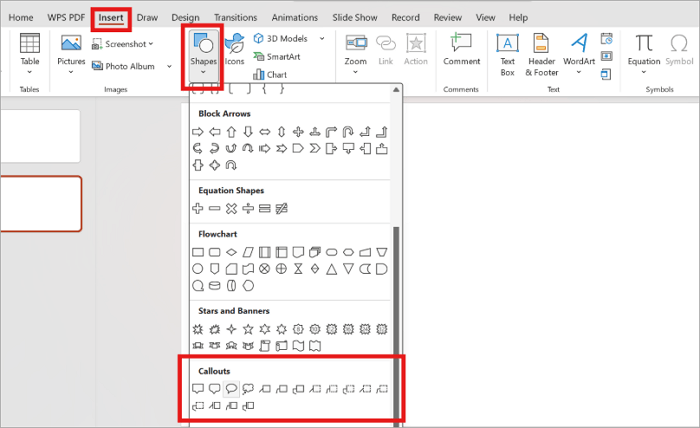Select the Cloud callout shape

point(248,389)
